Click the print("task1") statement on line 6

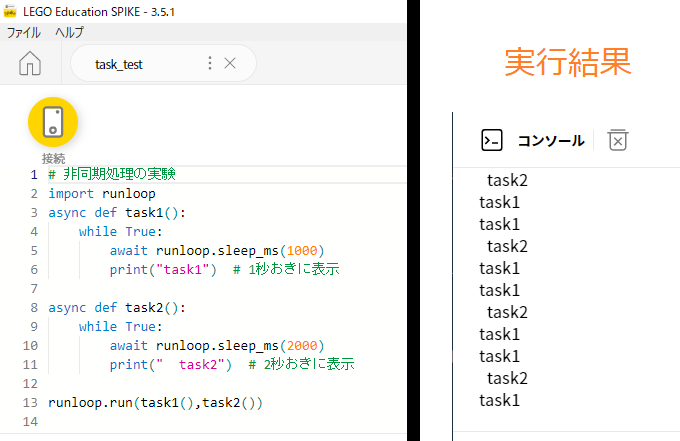(163, 270)
